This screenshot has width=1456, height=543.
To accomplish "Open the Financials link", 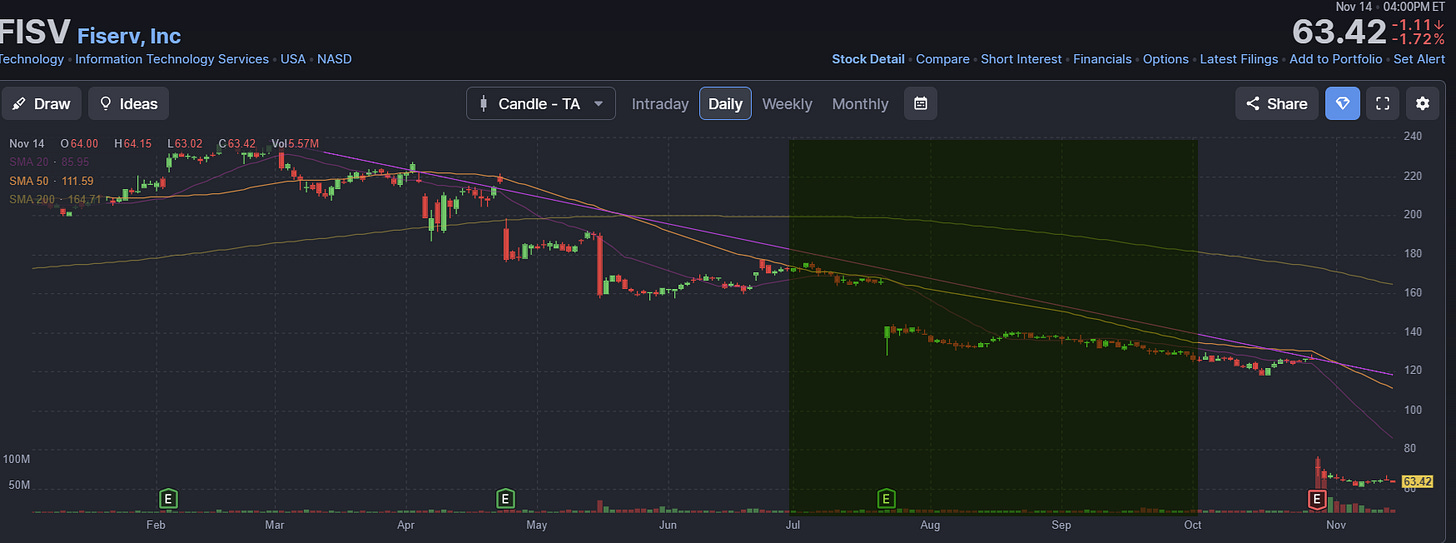I will (x=1102, y=59).
